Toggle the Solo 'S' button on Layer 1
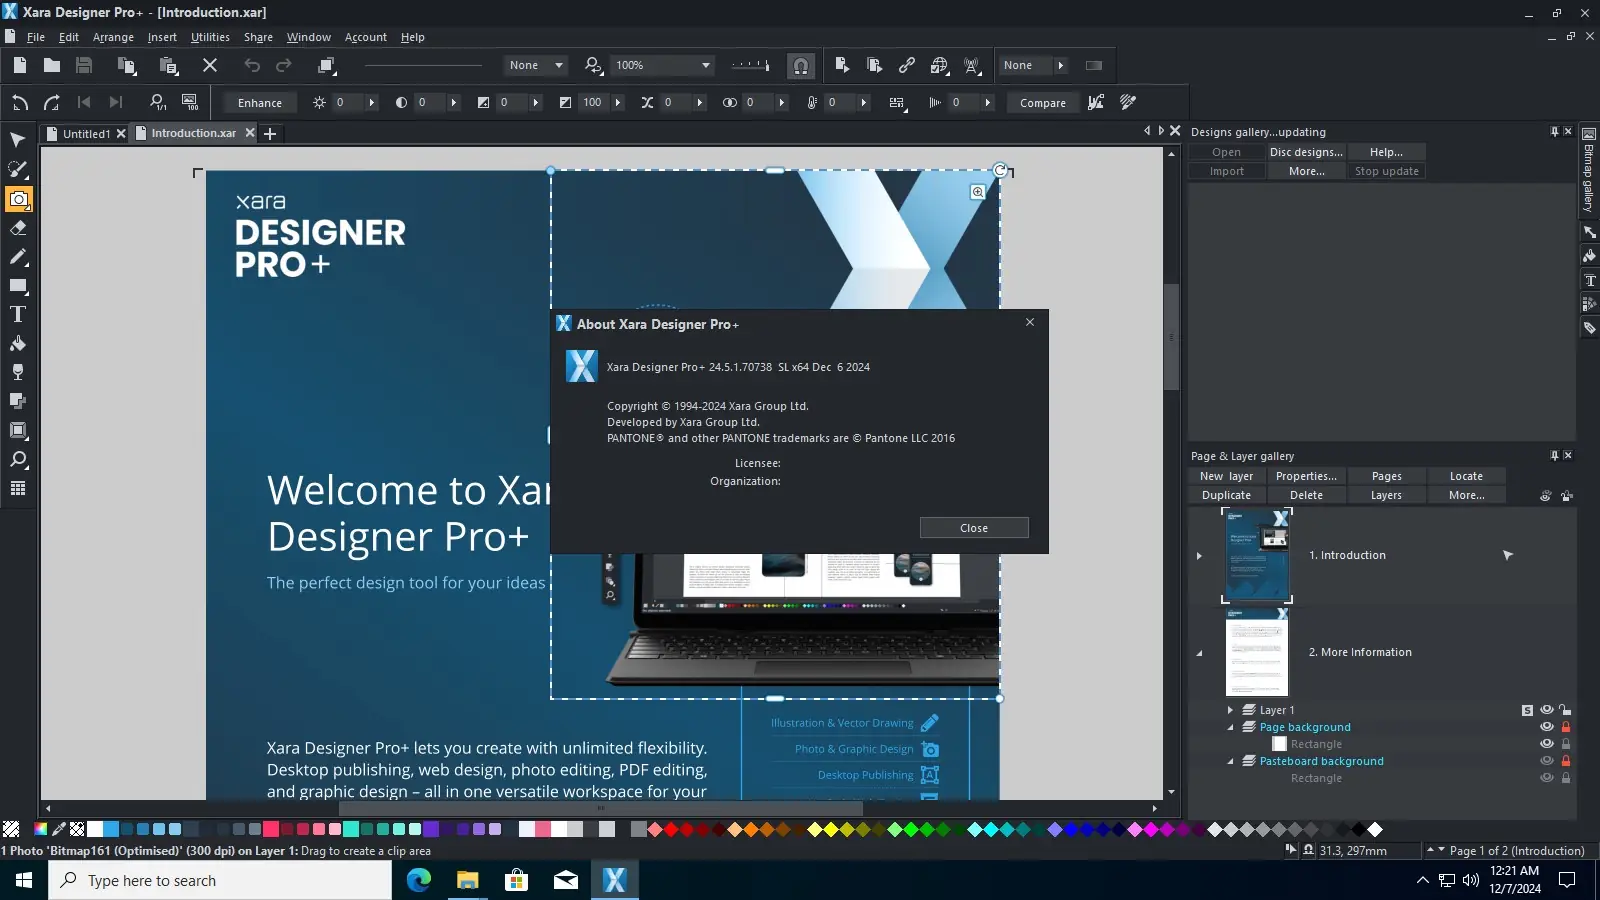 click(1527, 710)
